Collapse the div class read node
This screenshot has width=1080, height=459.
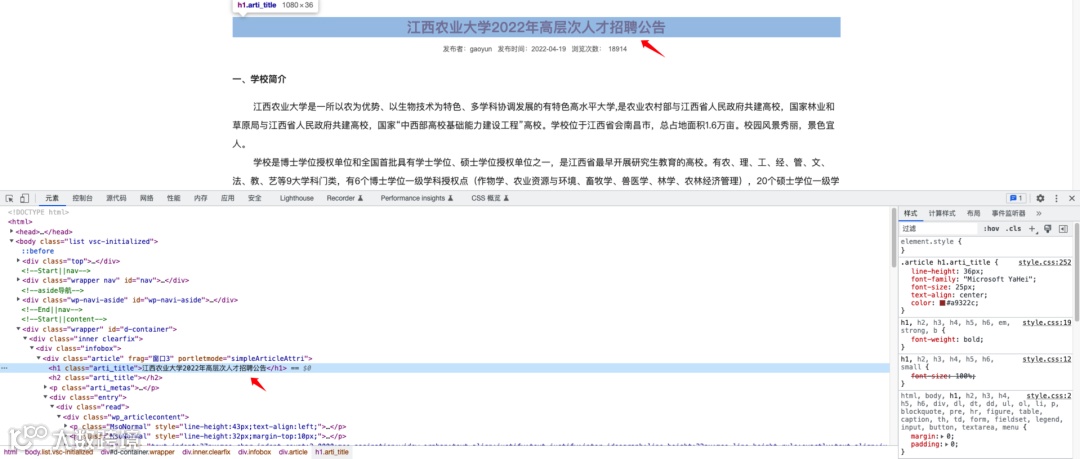[53, 407]
